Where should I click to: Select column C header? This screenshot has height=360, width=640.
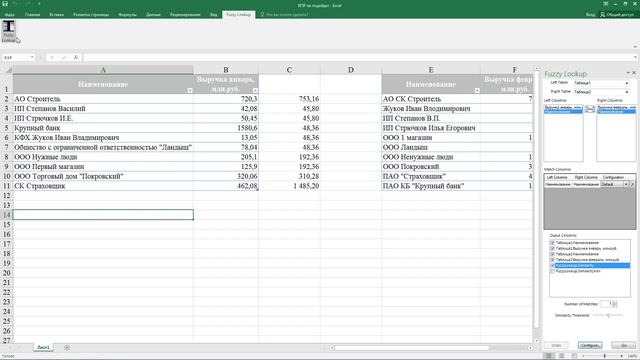[289, 70]
